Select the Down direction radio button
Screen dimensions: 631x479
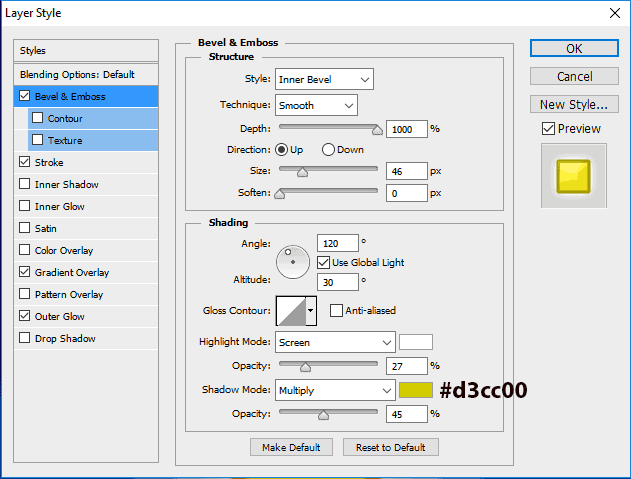[328, 150]
